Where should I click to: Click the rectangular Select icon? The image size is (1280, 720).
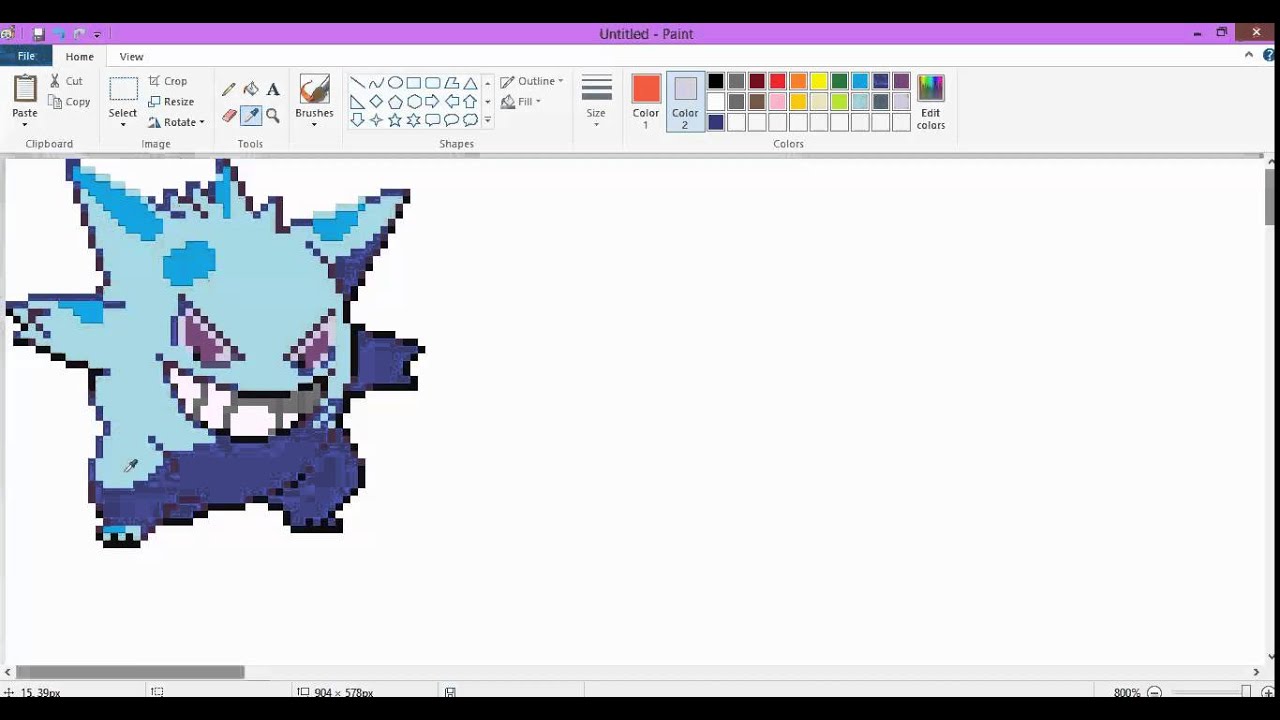click(123, 90)
